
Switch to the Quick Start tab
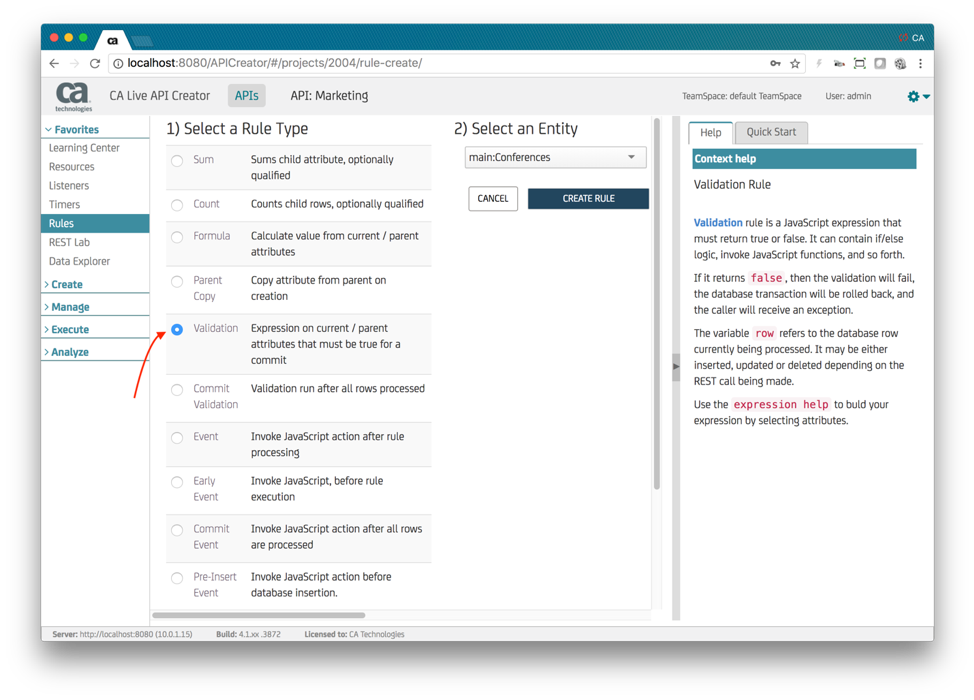771,132
